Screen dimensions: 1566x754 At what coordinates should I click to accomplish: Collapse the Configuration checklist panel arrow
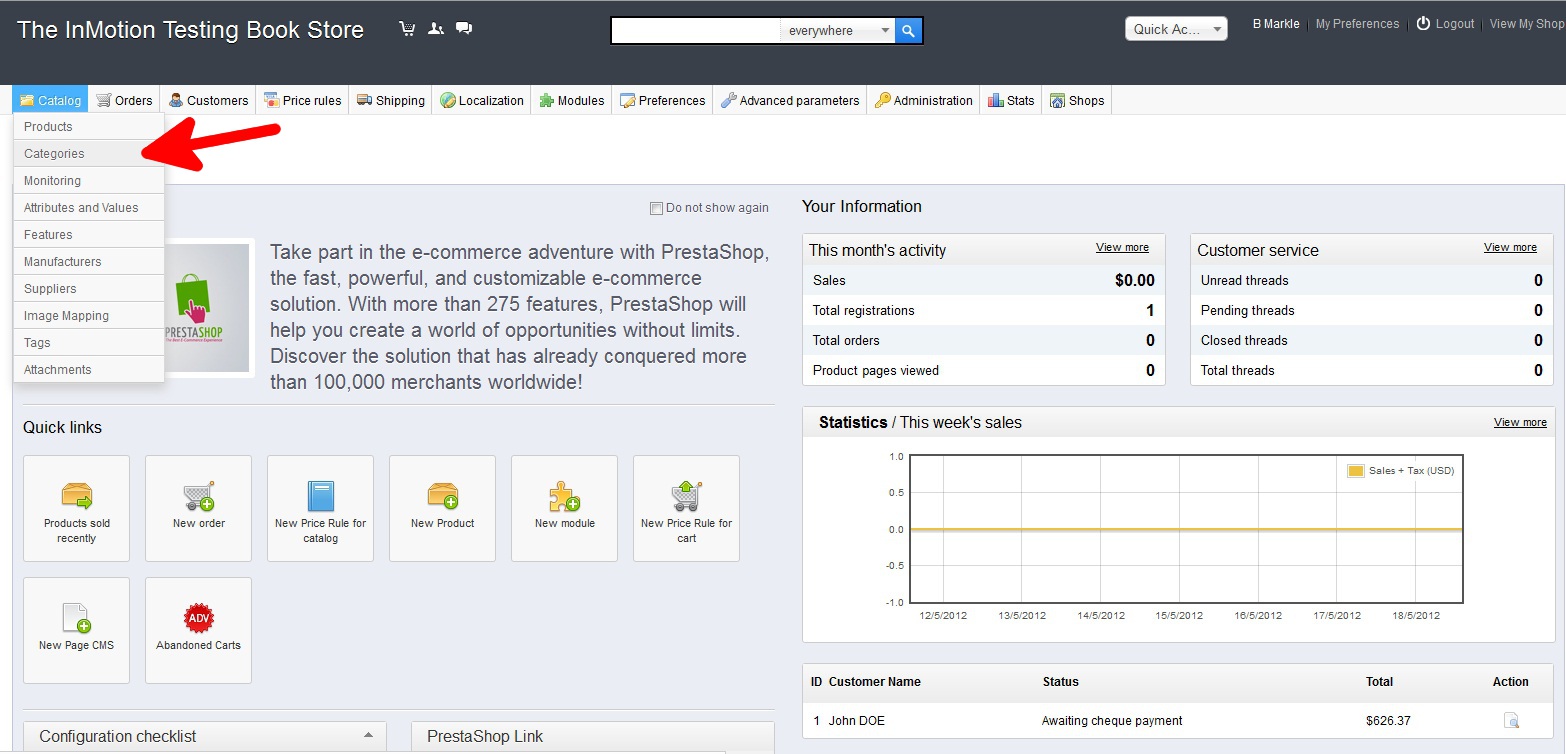(368, 735)
